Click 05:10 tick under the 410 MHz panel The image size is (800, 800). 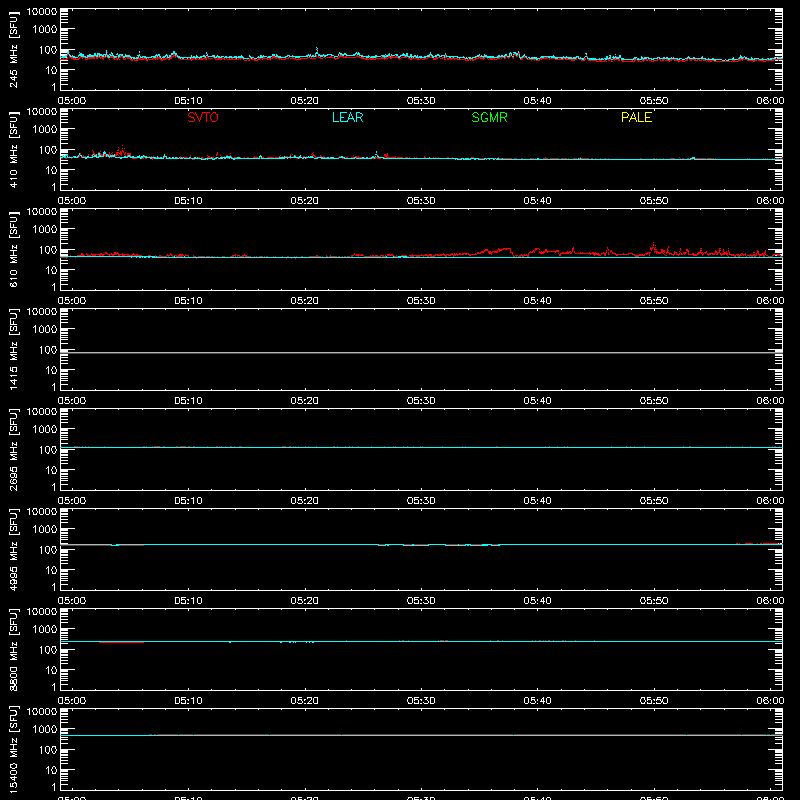(x=188, y=201)
